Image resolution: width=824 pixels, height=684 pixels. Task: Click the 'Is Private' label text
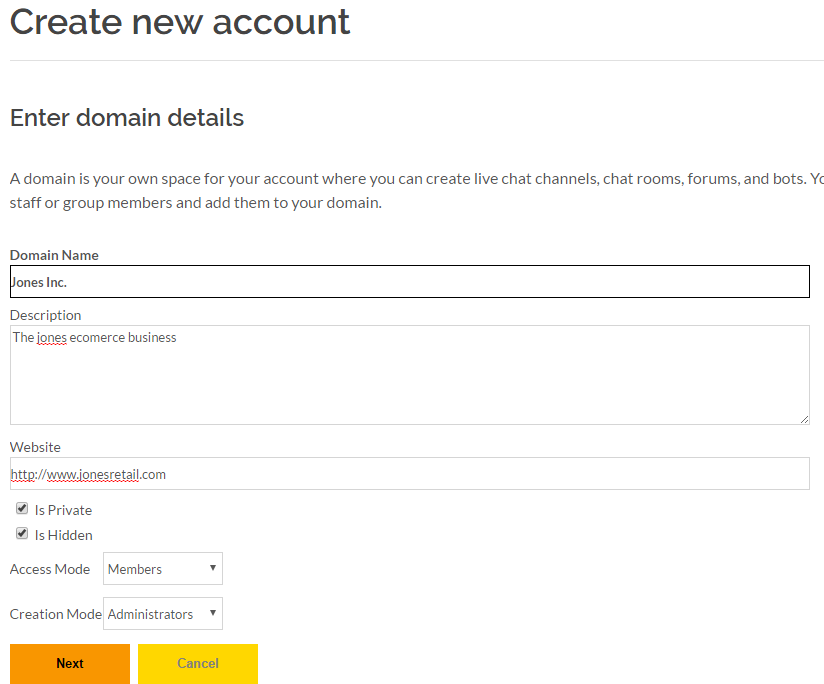point(63,510)
